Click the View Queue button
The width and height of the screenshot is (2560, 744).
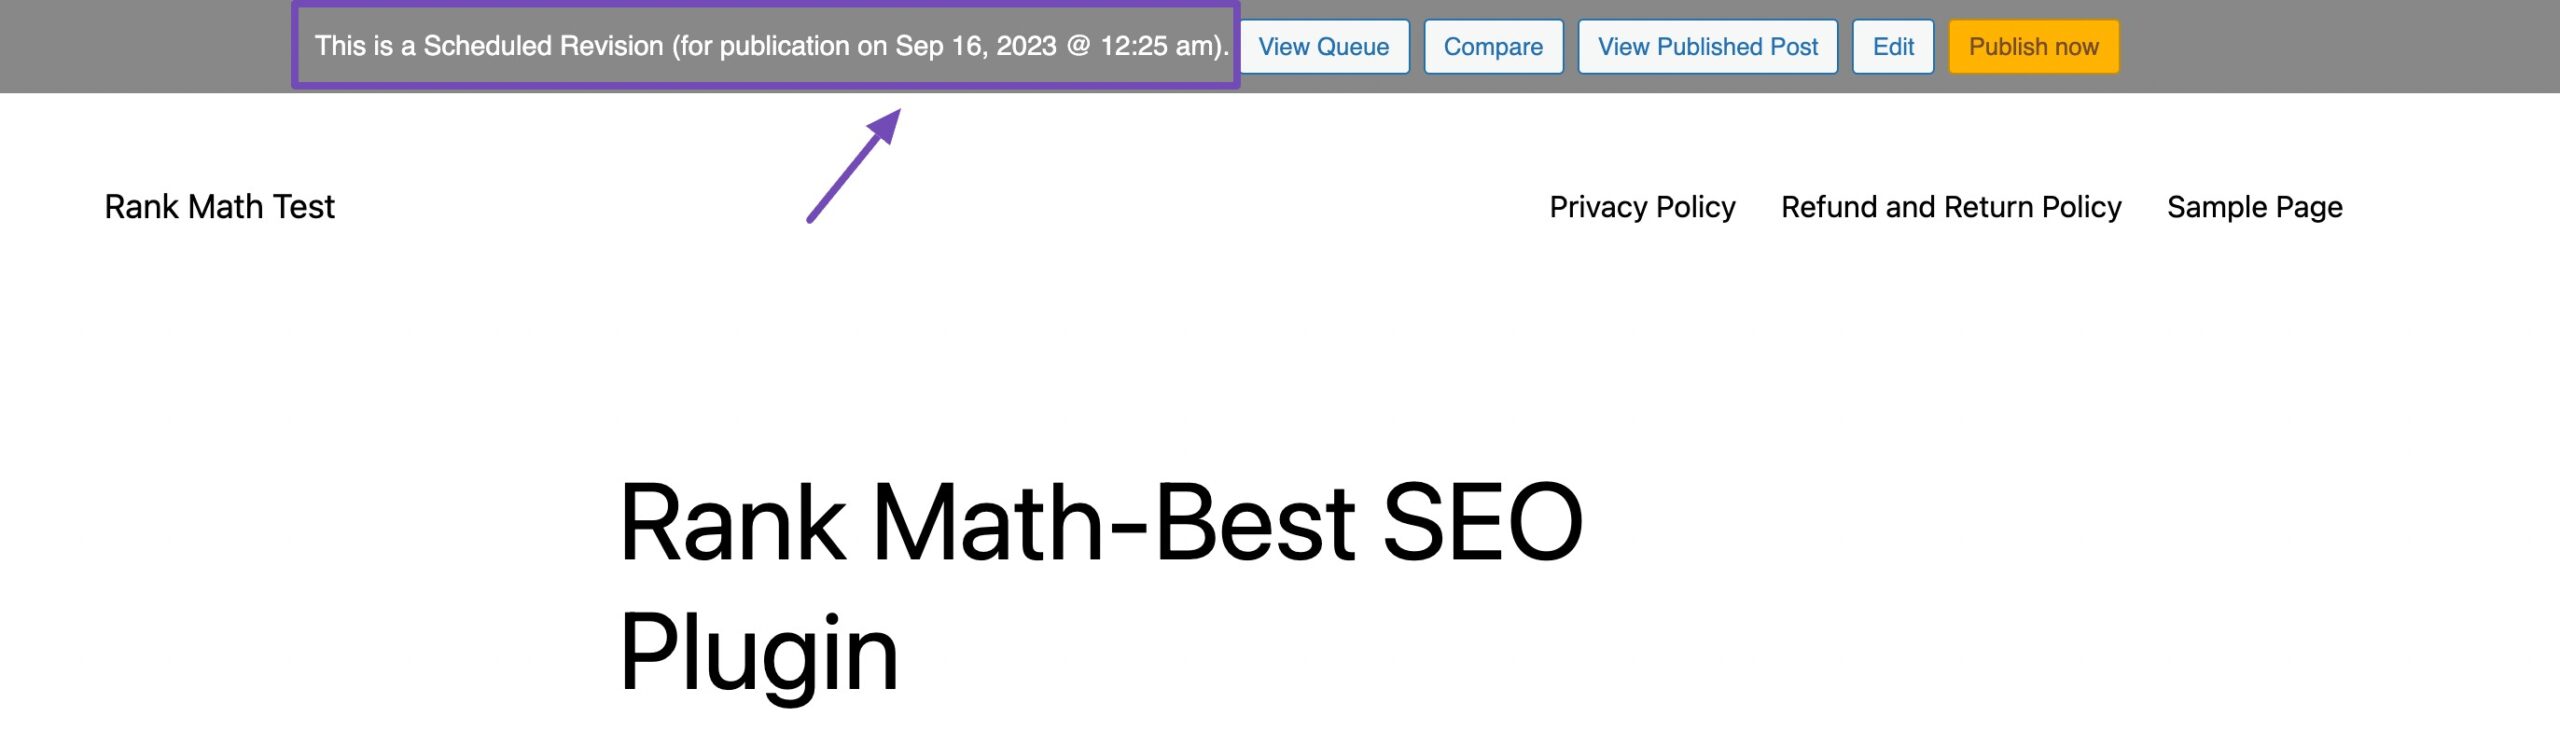tap(1323, 47)
